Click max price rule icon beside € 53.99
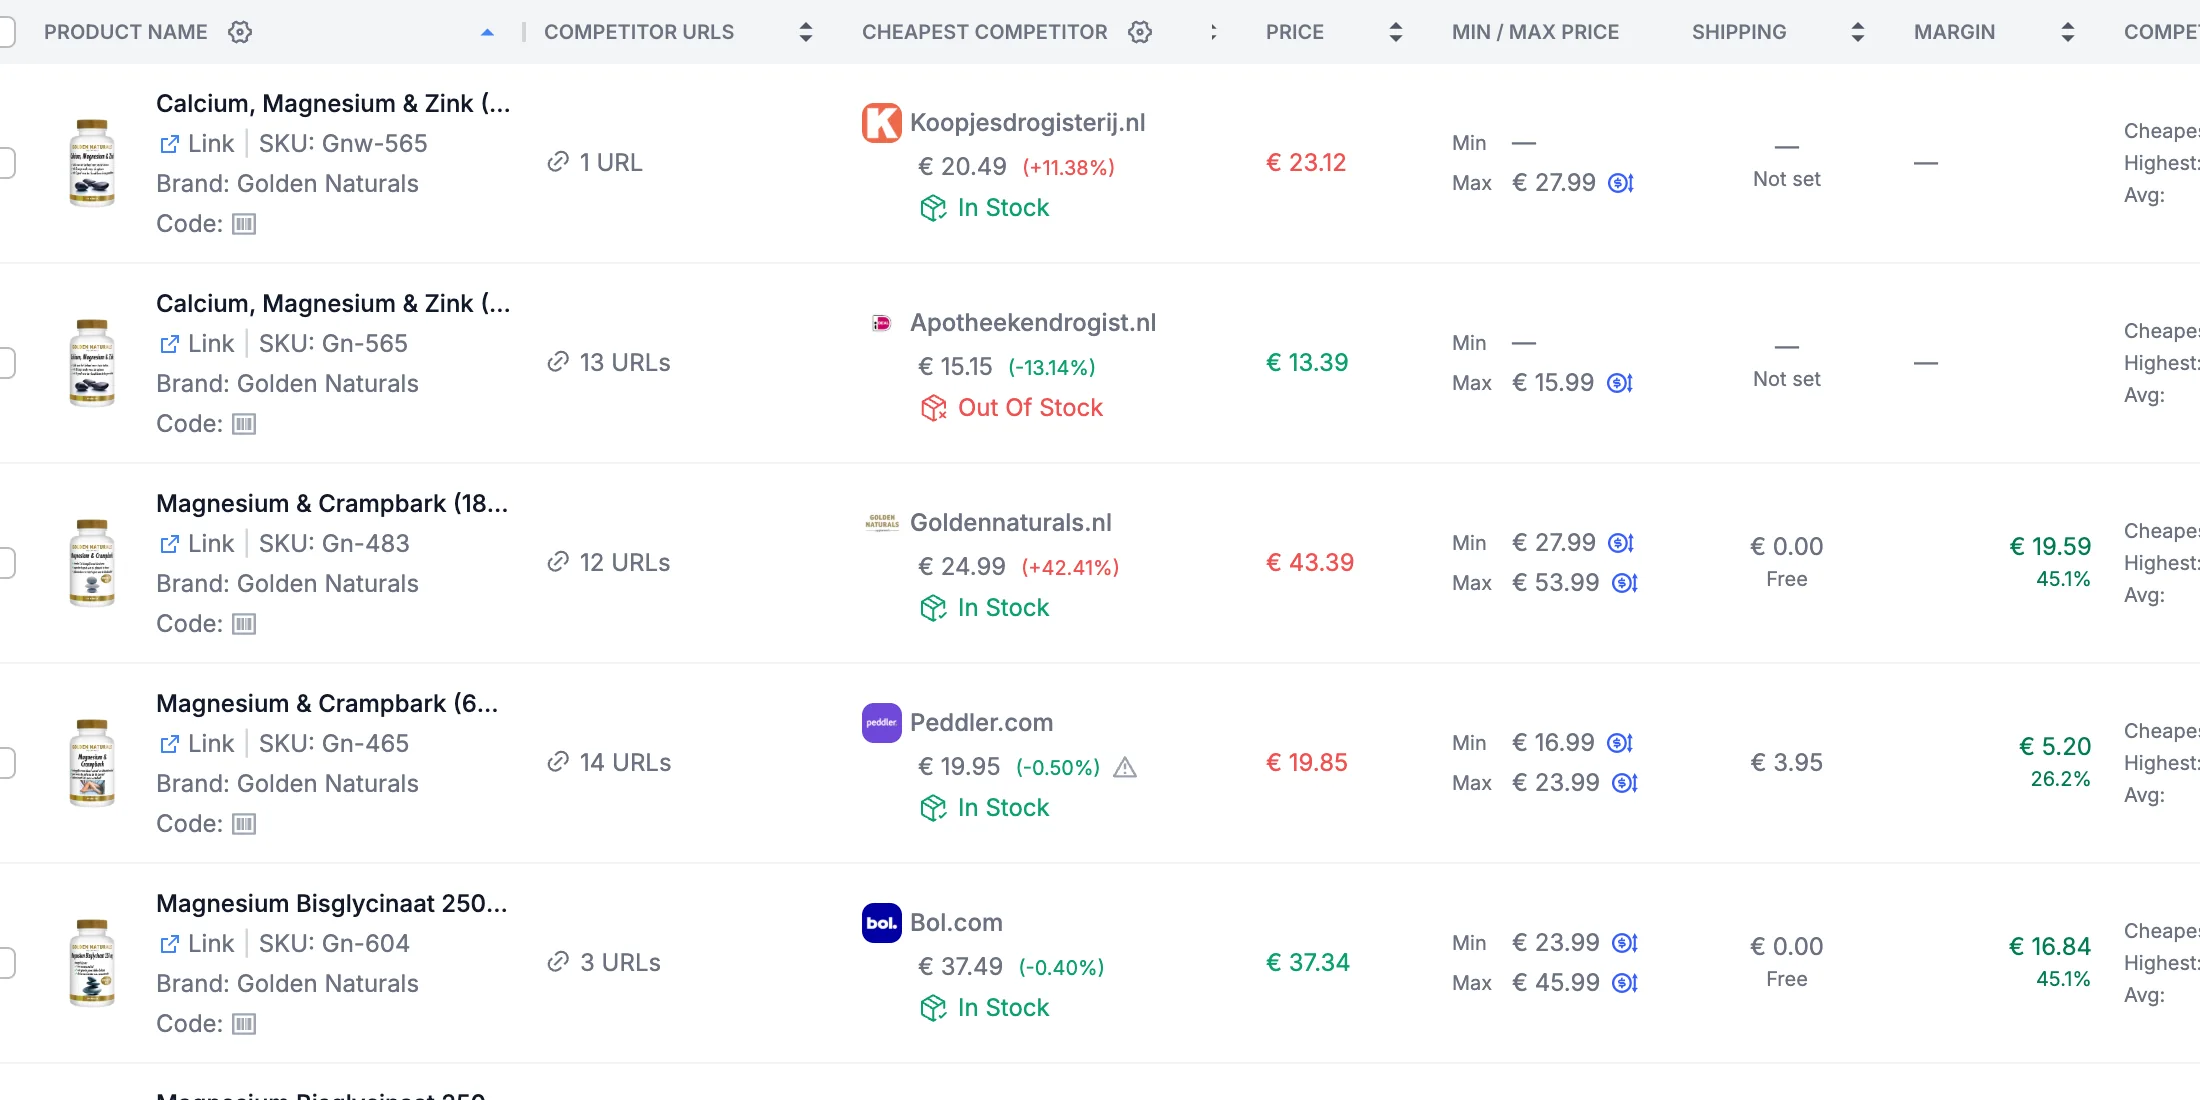 pos(1625,583)
